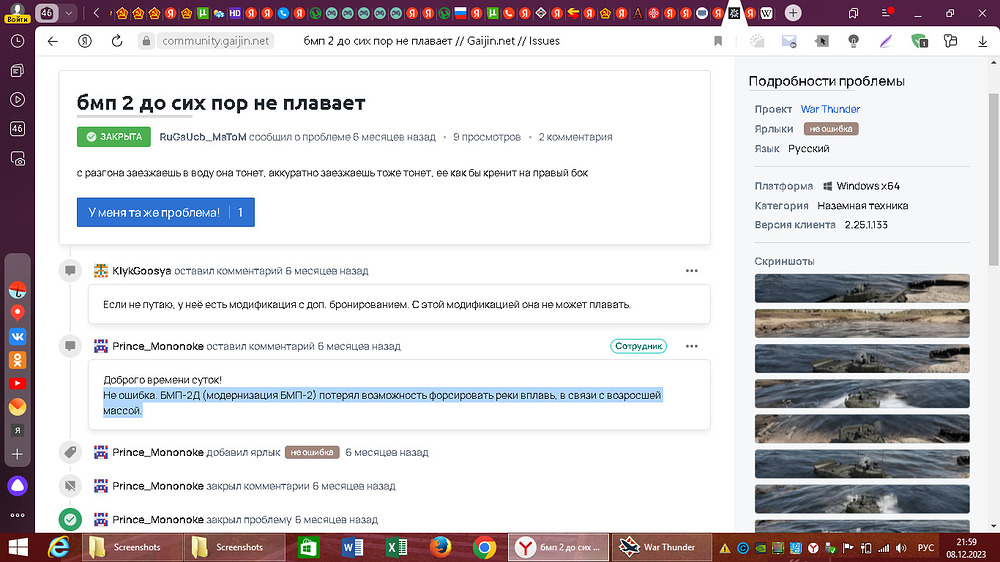This screenshot has width=1000, height=562.
Task: Click the VK icon in sidebar
Action: coord(17,336)
